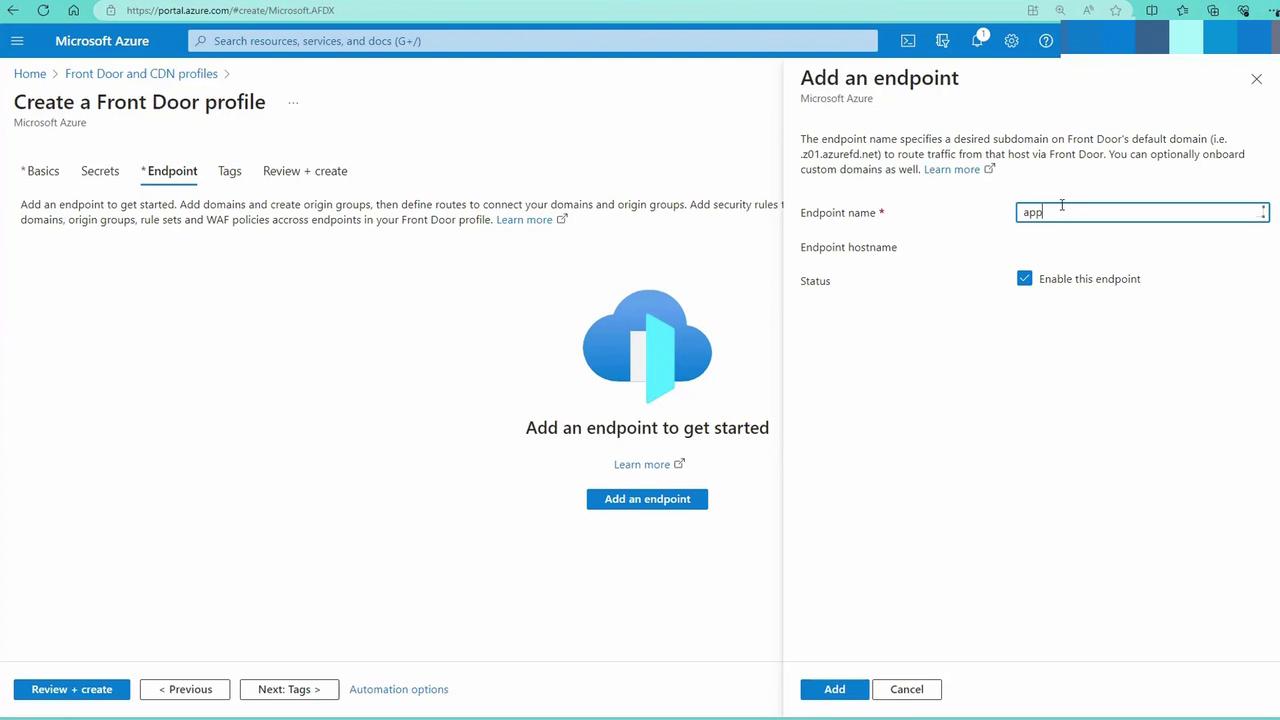The image size is (1280, 720).
Task: Open the browser settings and more menu
Action: (x=1273, y=10)
